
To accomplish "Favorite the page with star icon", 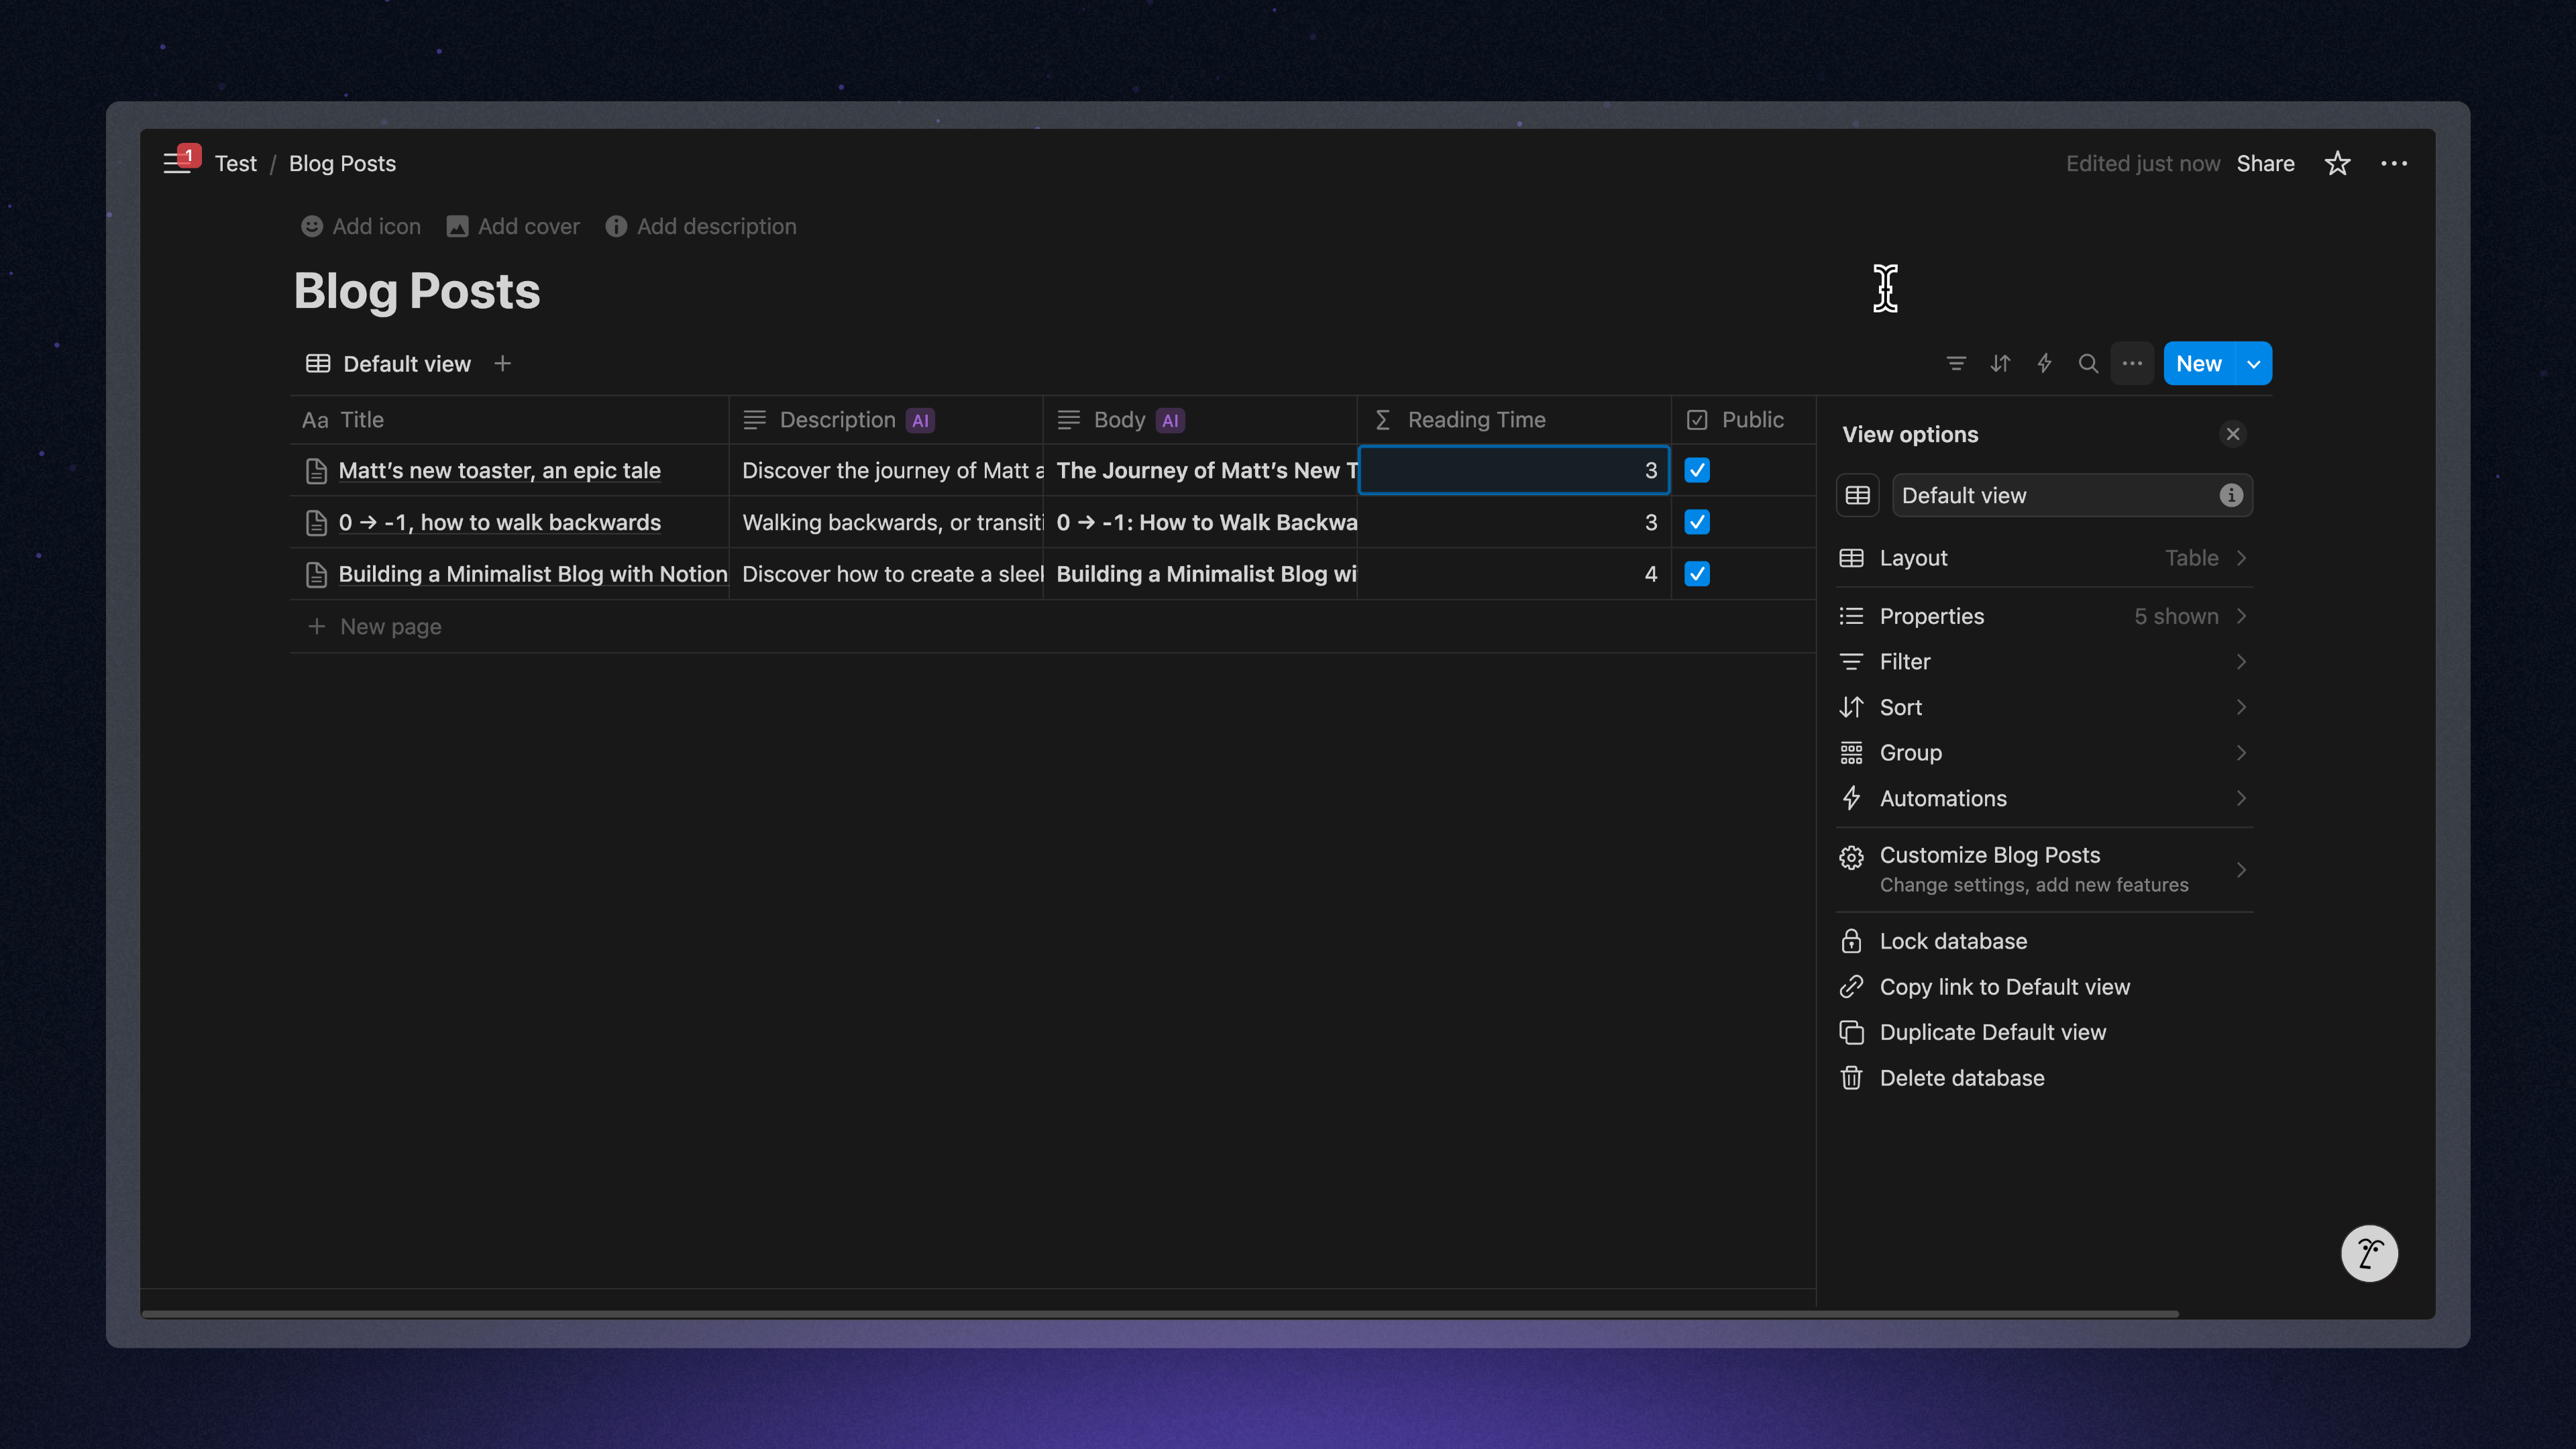I will (x=2337, y=164).
